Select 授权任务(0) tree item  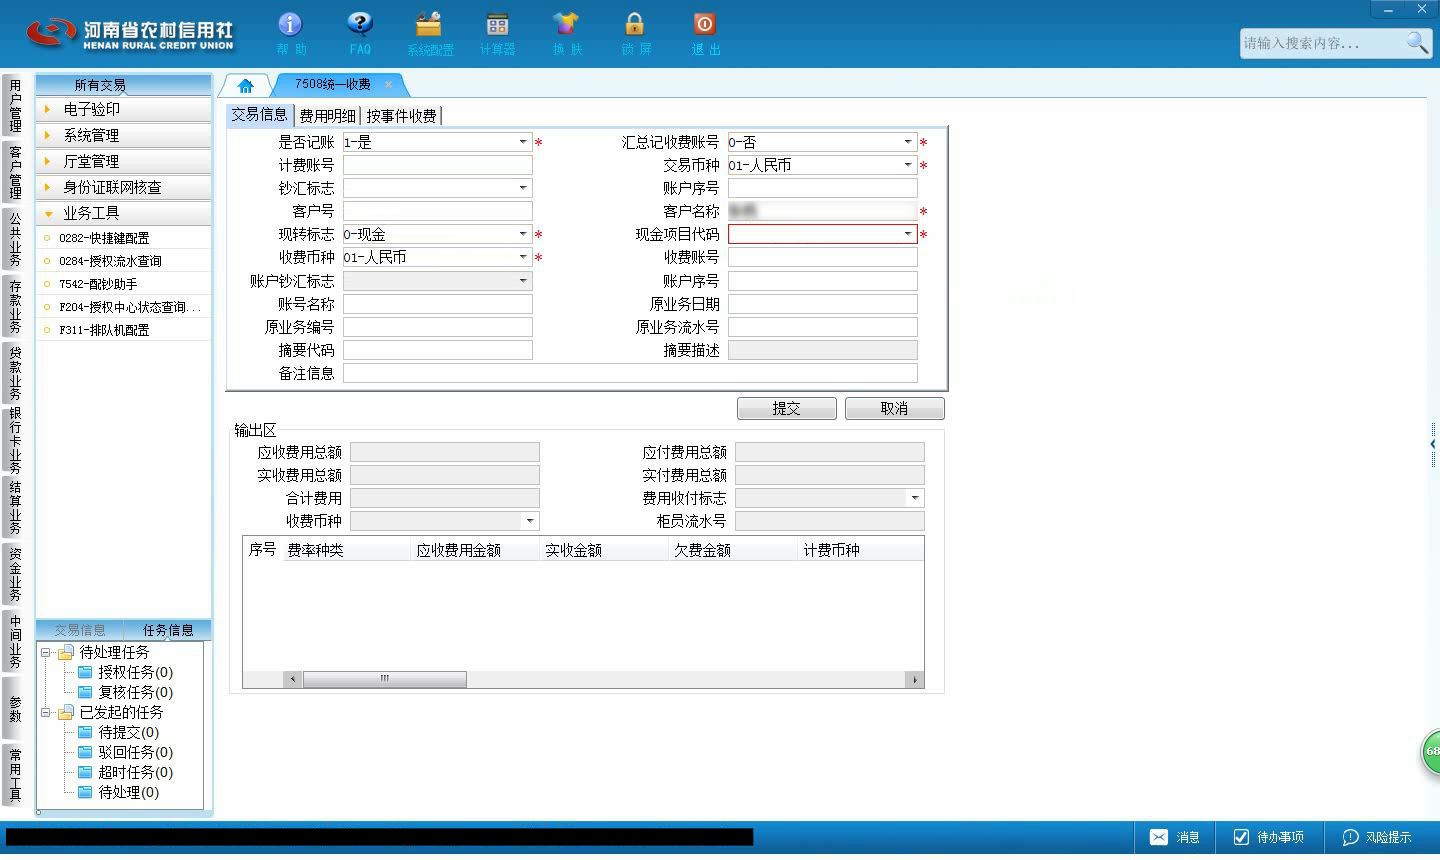point(125,672)
